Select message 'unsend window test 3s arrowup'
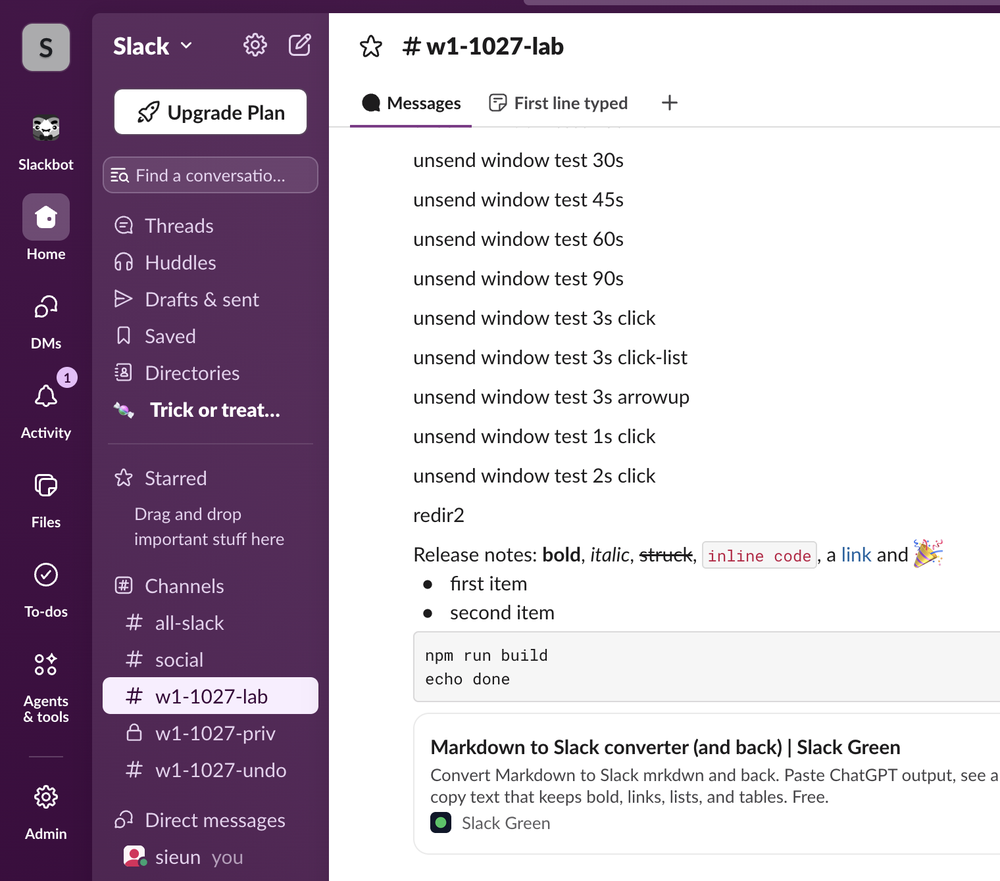This screenshot has width=1000, height=881. [x=551, y=397]
